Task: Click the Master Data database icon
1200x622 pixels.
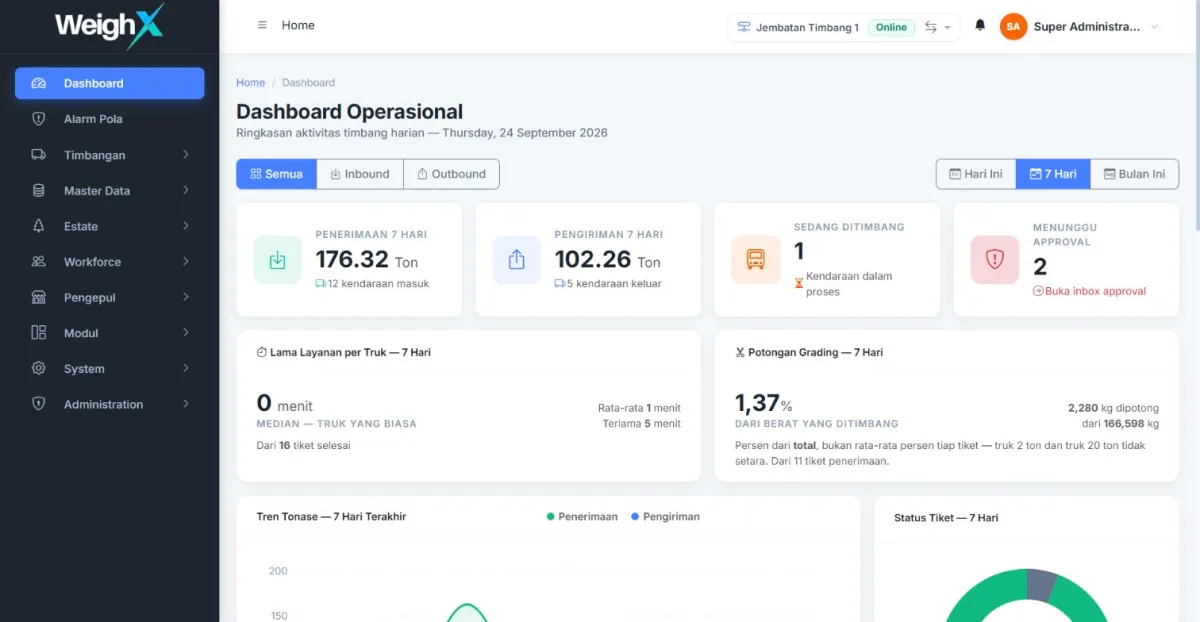Action: click(x=39, y=190)
